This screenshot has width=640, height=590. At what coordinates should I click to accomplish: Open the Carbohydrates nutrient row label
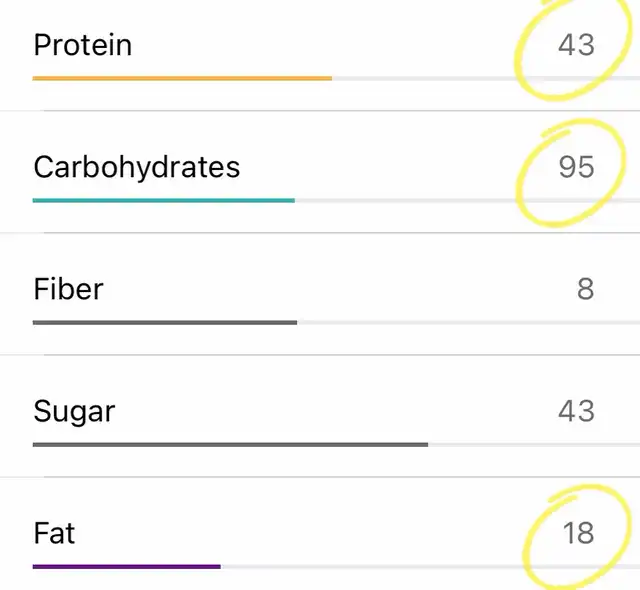[x=137, y=167]
